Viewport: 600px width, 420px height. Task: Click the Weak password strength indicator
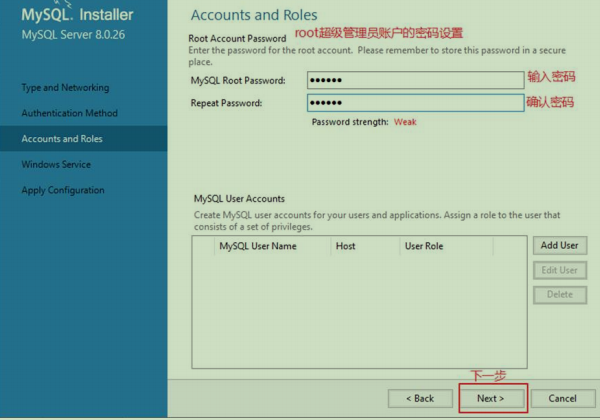[405, 122]
